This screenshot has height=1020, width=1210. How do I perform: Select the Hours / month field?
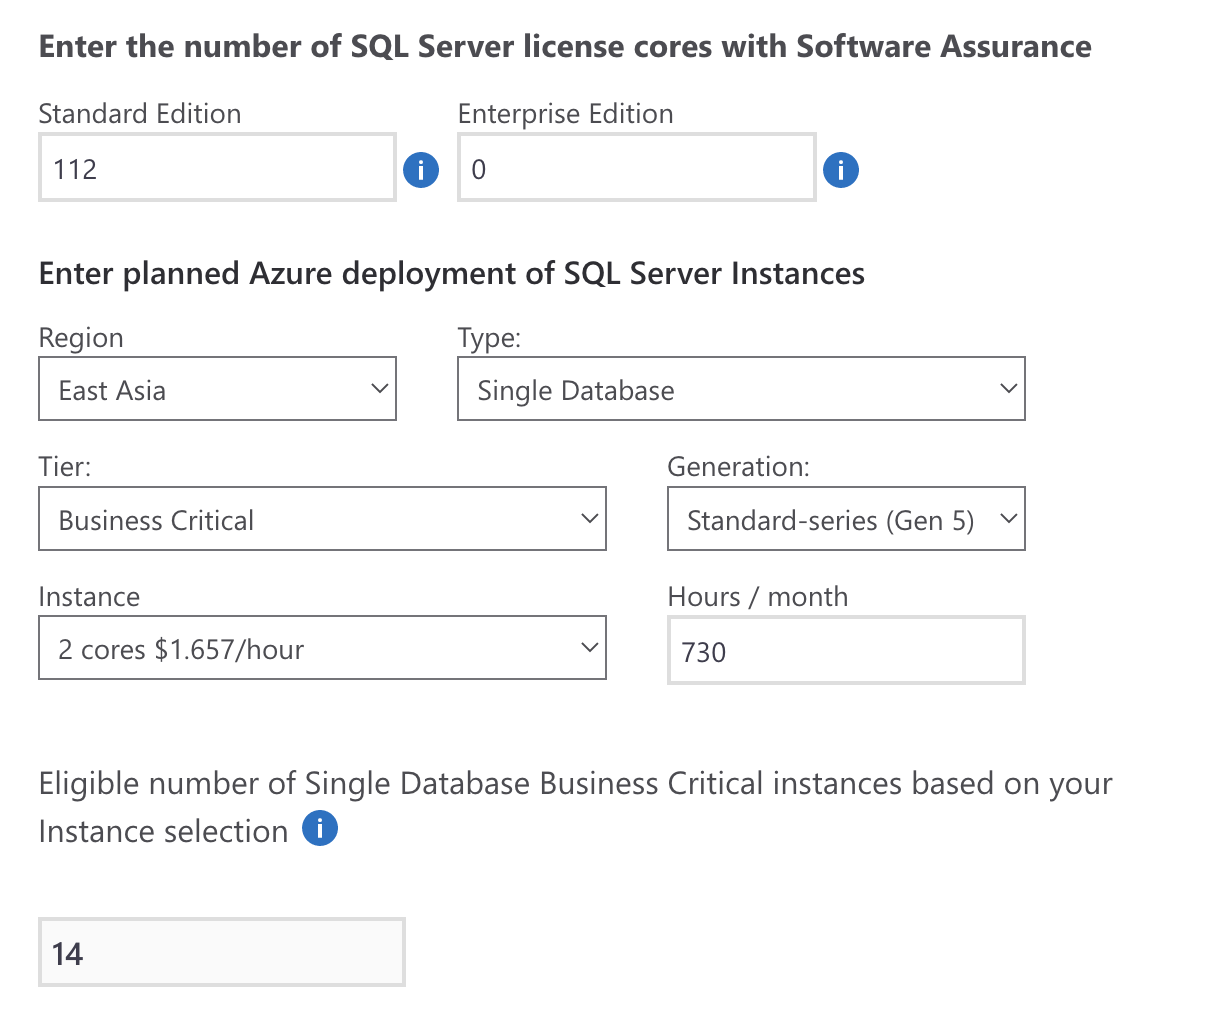pyautogui.click(x=846, y=650)
